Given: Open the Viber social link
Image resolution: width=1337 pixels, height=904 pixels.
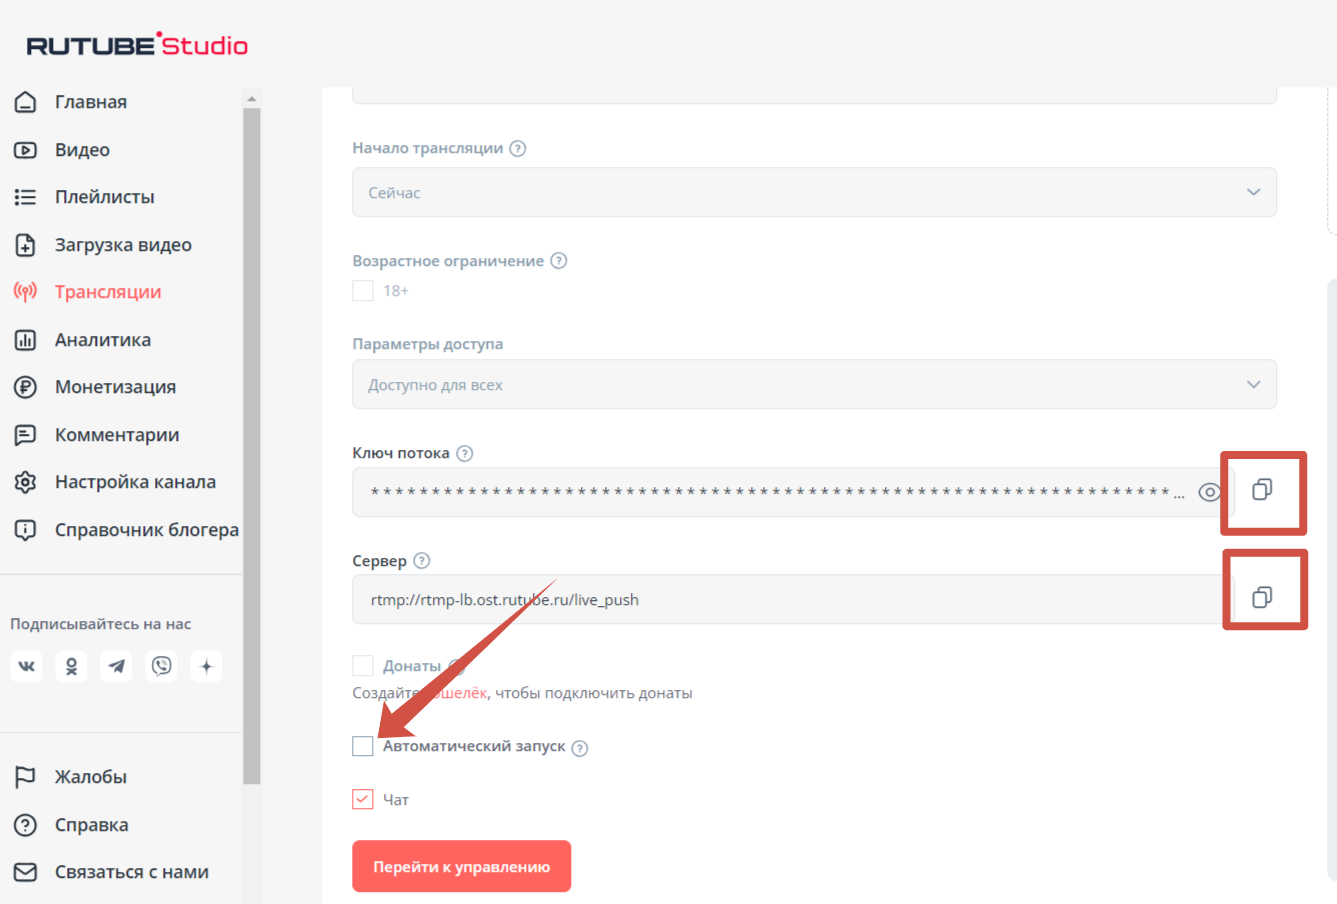Looking at the screenshot, I should pos(161,666).
